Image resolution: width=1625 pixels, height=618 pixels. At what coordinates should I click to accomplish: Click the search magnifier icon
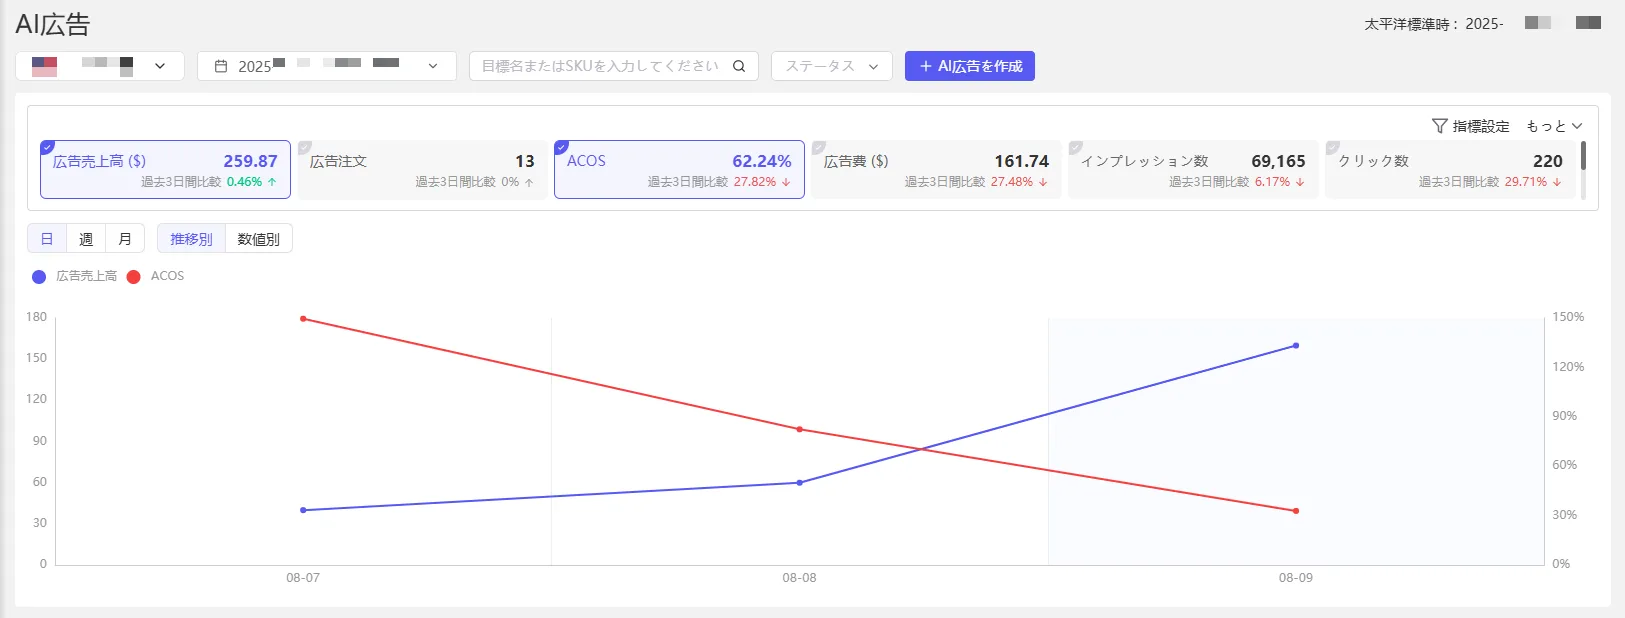coord(739,66)
